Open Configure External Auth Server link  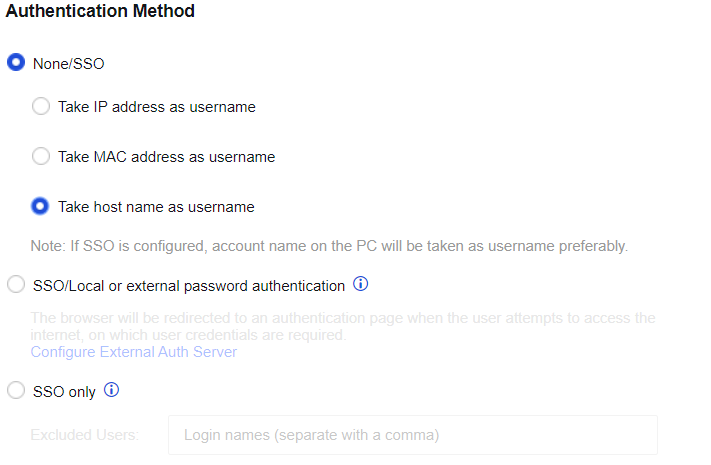pyautogui.click(x=133, y=352)
